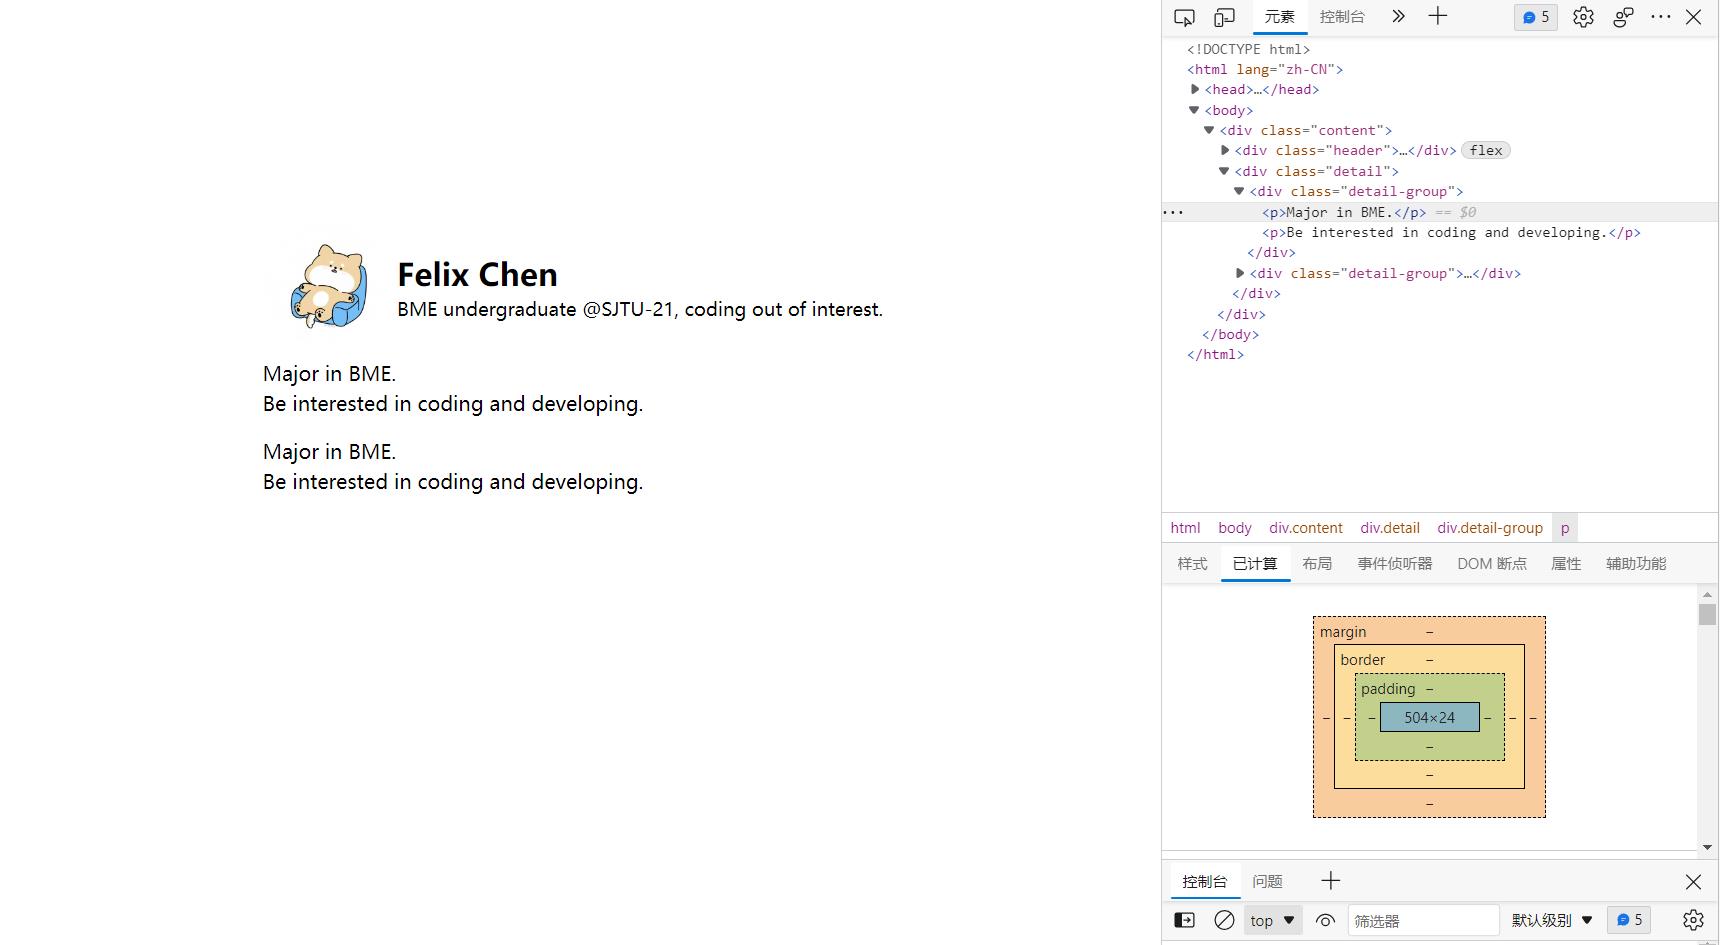Image resolution: width=1720 pixels, height=945 pixels.
Task: Open the 默认级别 log level dropdown
Action: [x=1551, y=920]
